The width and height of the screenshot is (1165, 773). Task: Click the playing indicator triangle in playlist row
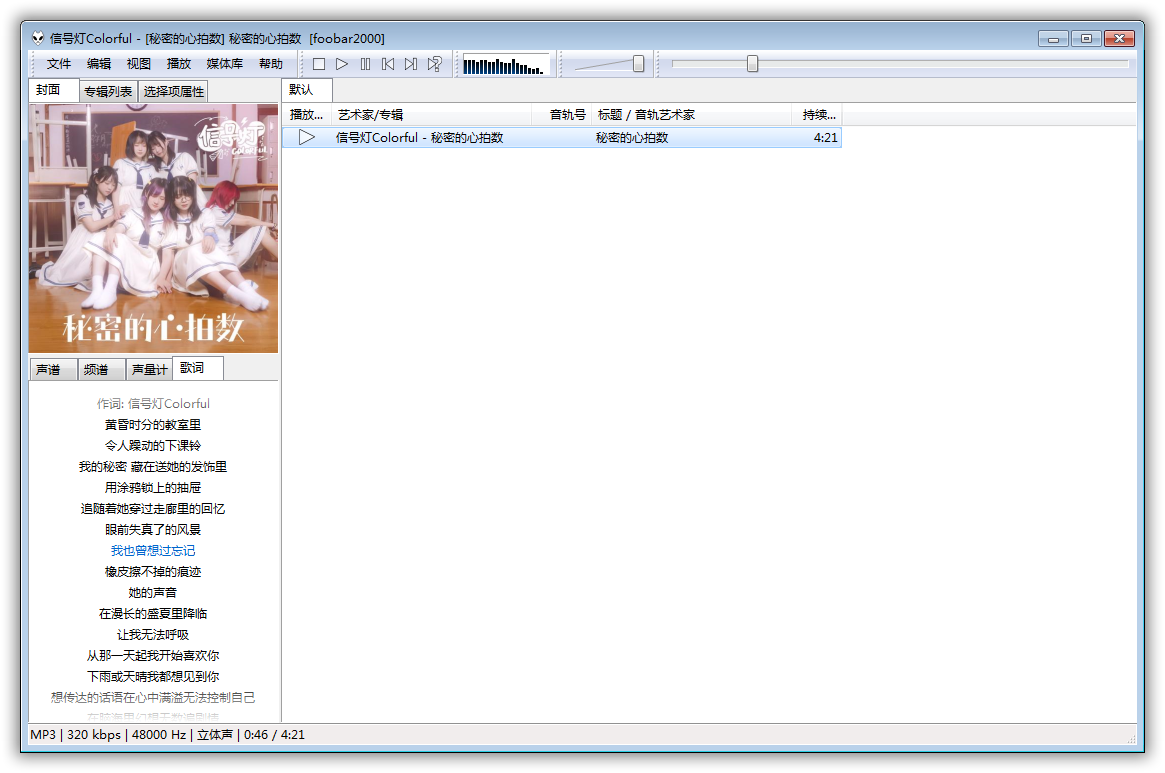[x=307, y=137]
